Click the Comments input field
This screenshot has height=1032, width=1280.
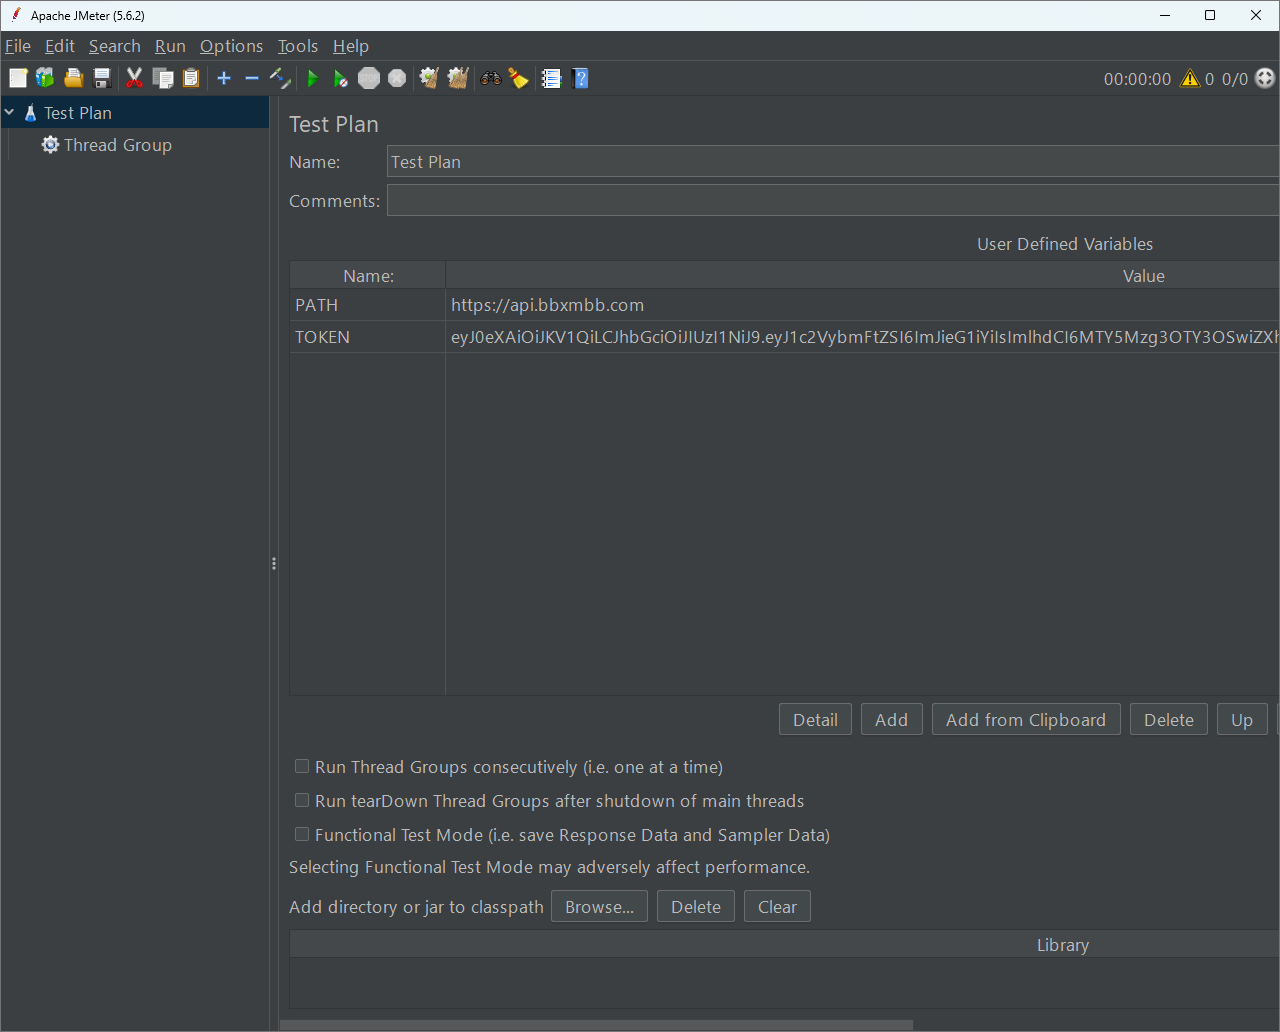coord(833,201)
